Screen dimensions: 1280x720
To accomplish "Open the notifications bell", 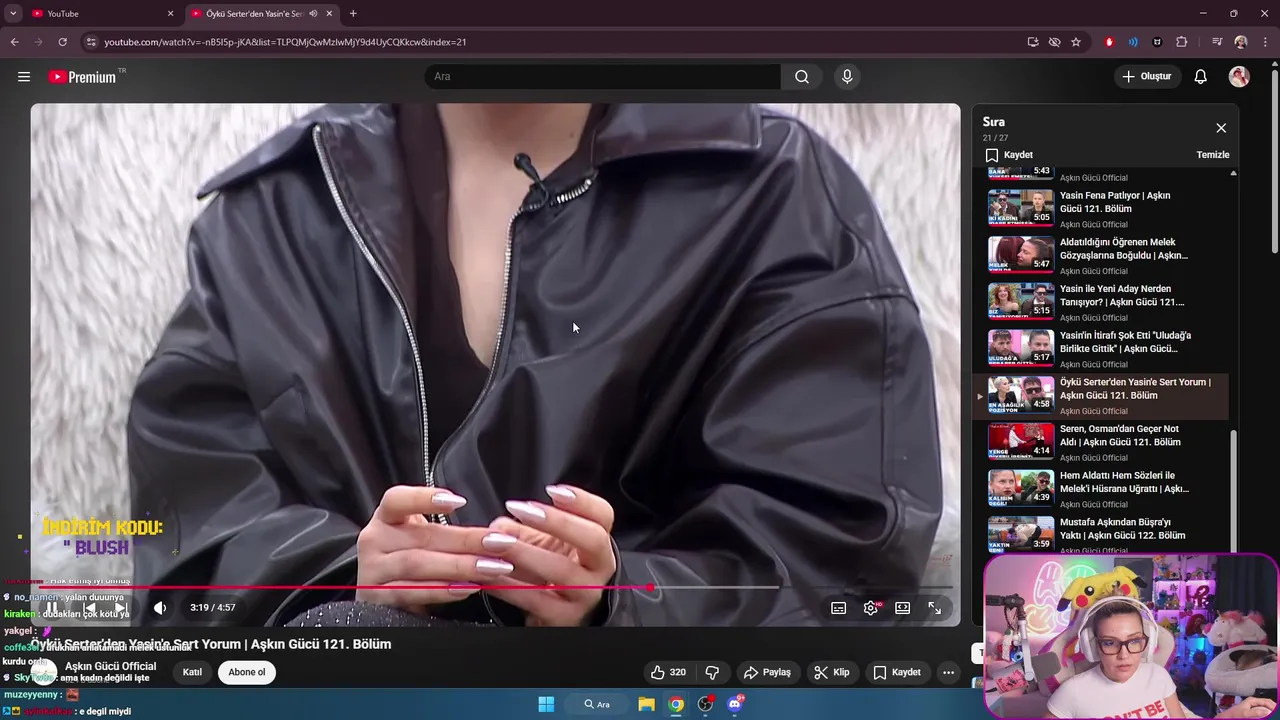I will coord(1201,77).
